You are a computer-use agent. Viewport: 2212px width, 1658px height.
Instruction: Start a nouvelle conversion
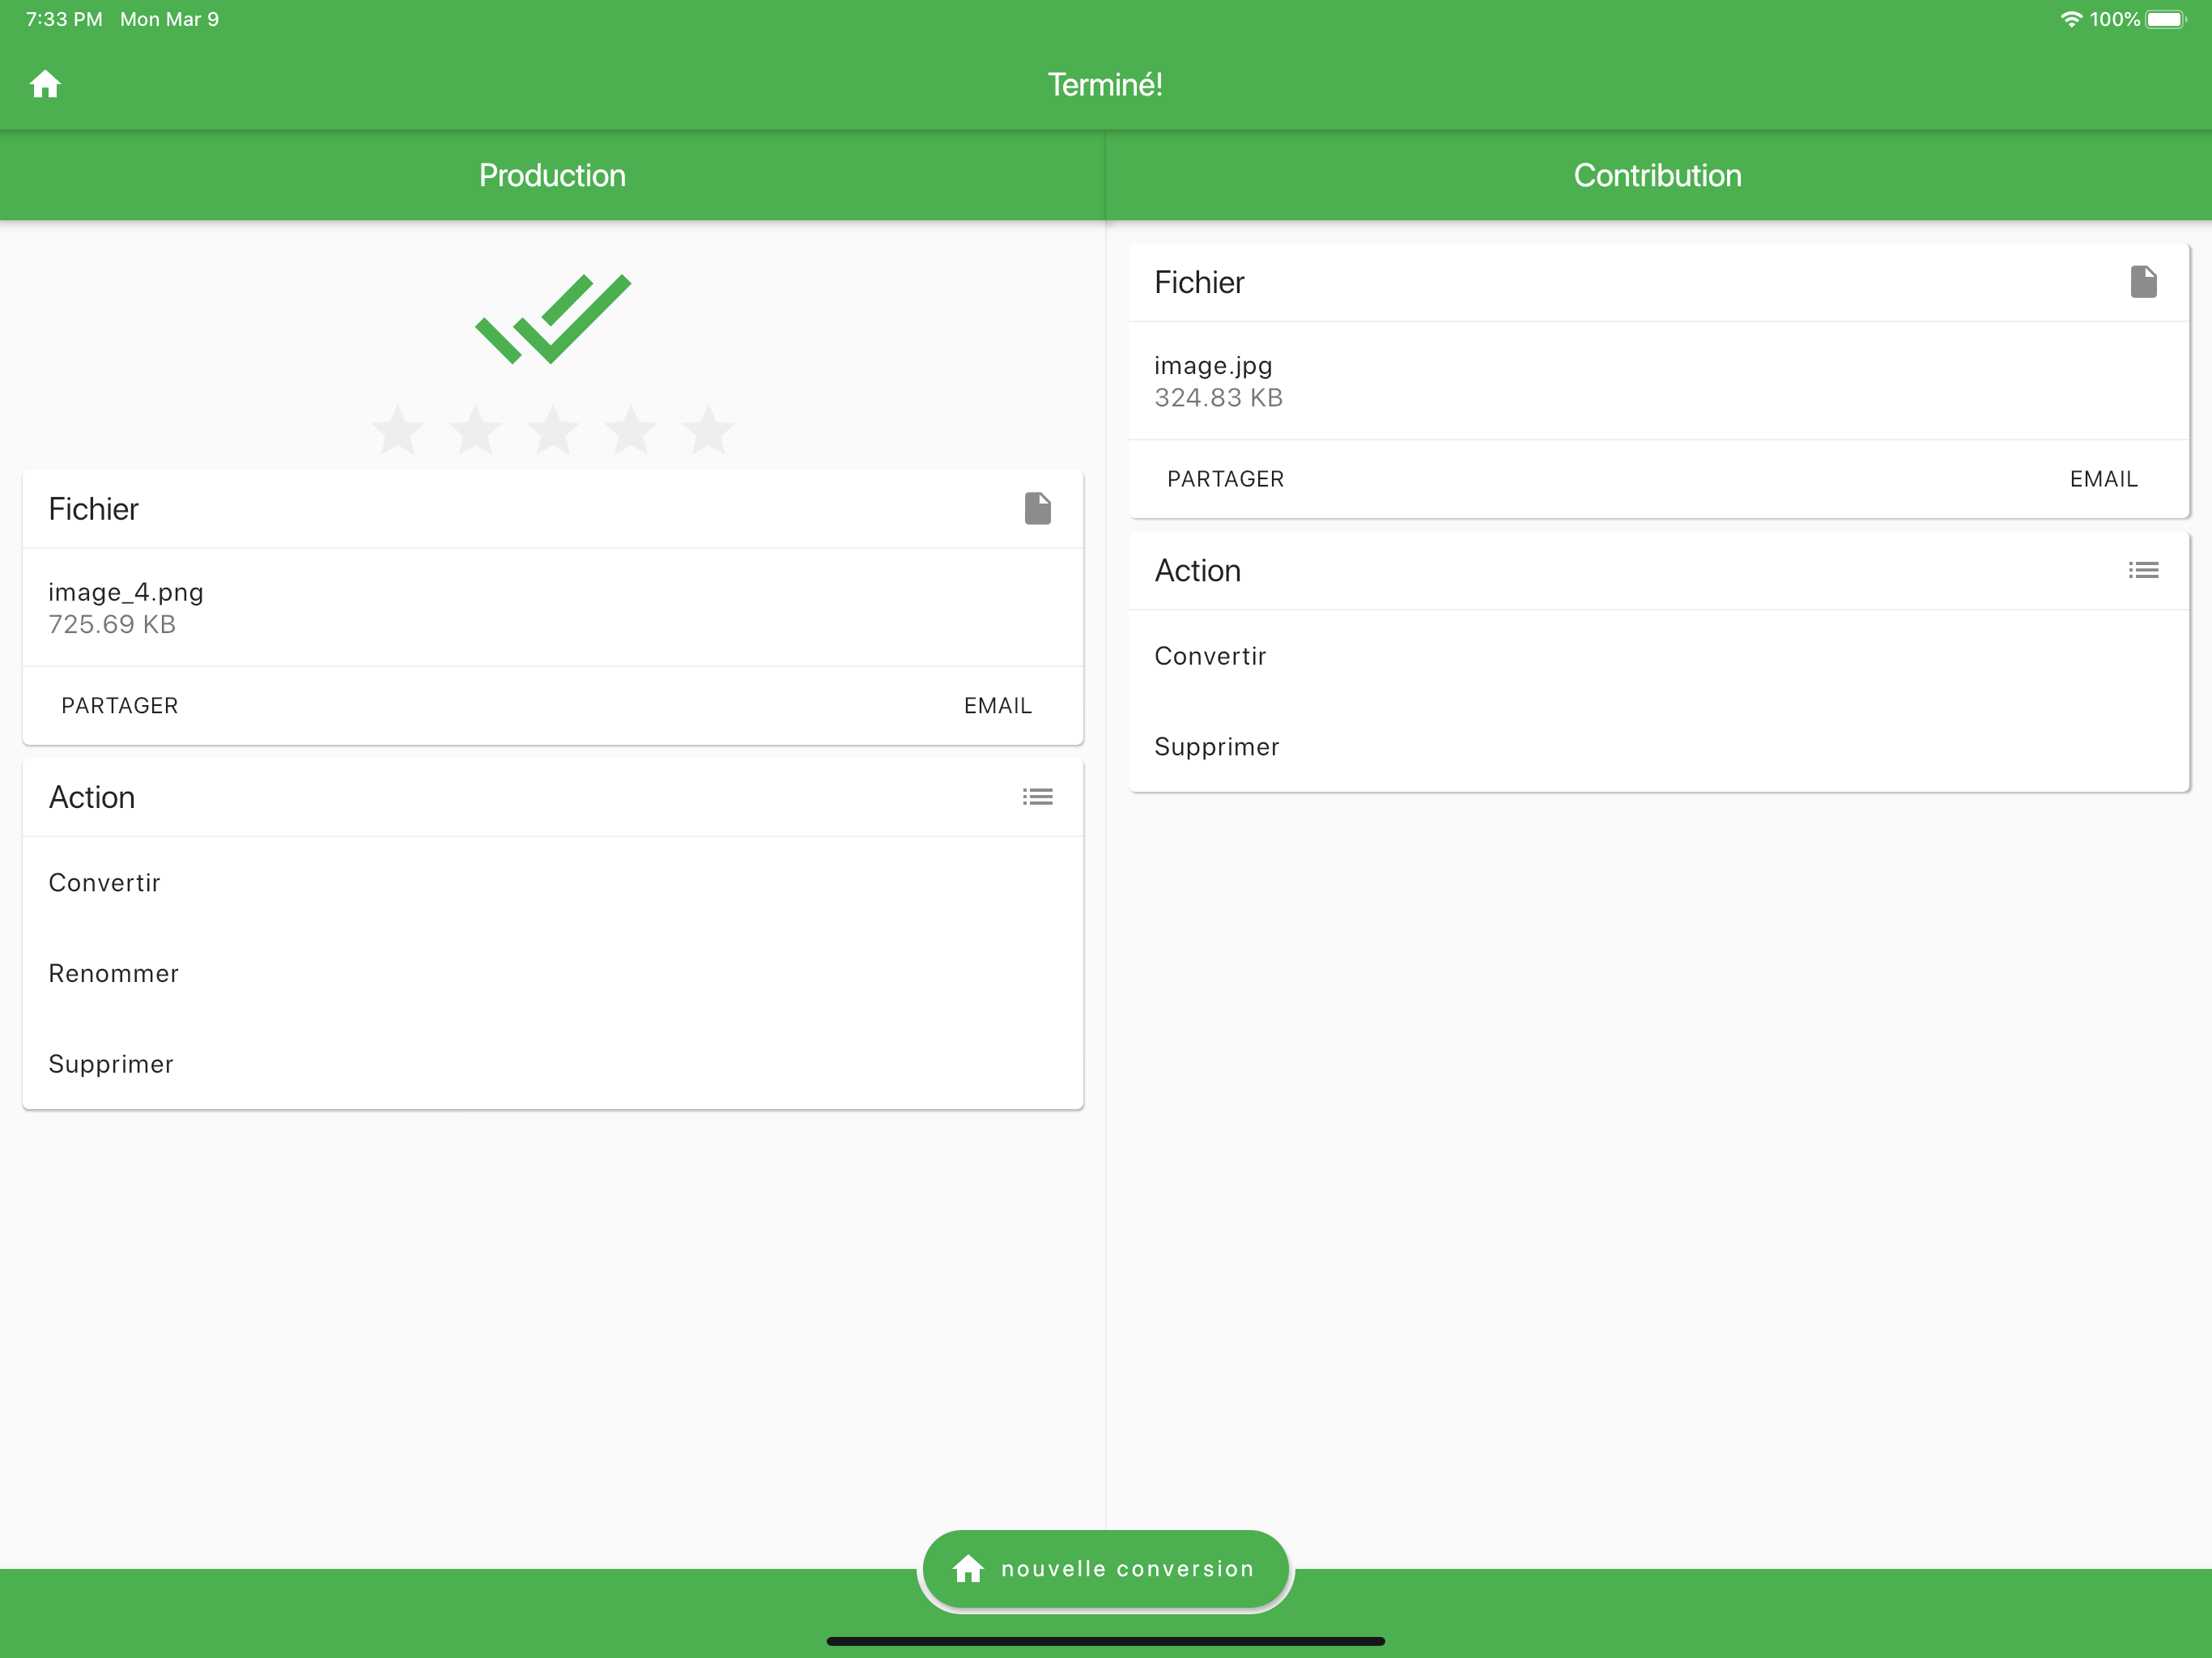tap(1105, 1569)
